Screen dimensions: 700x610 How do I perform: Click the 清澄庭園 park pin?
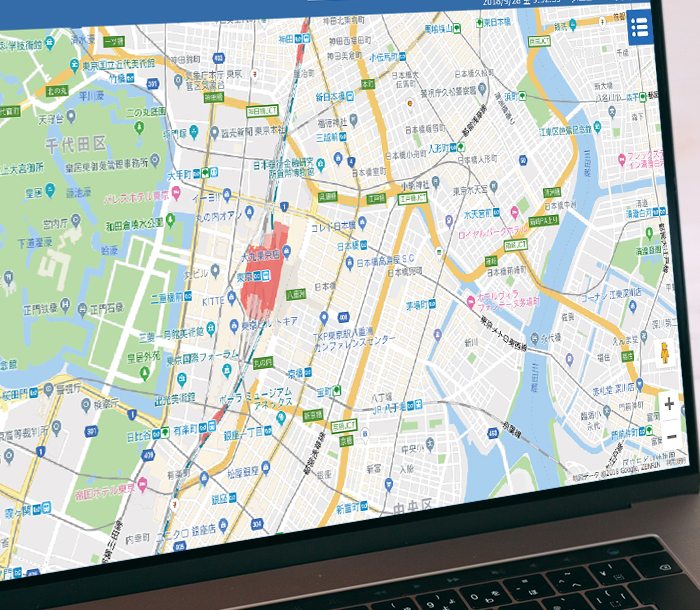[x=649, y=232]
